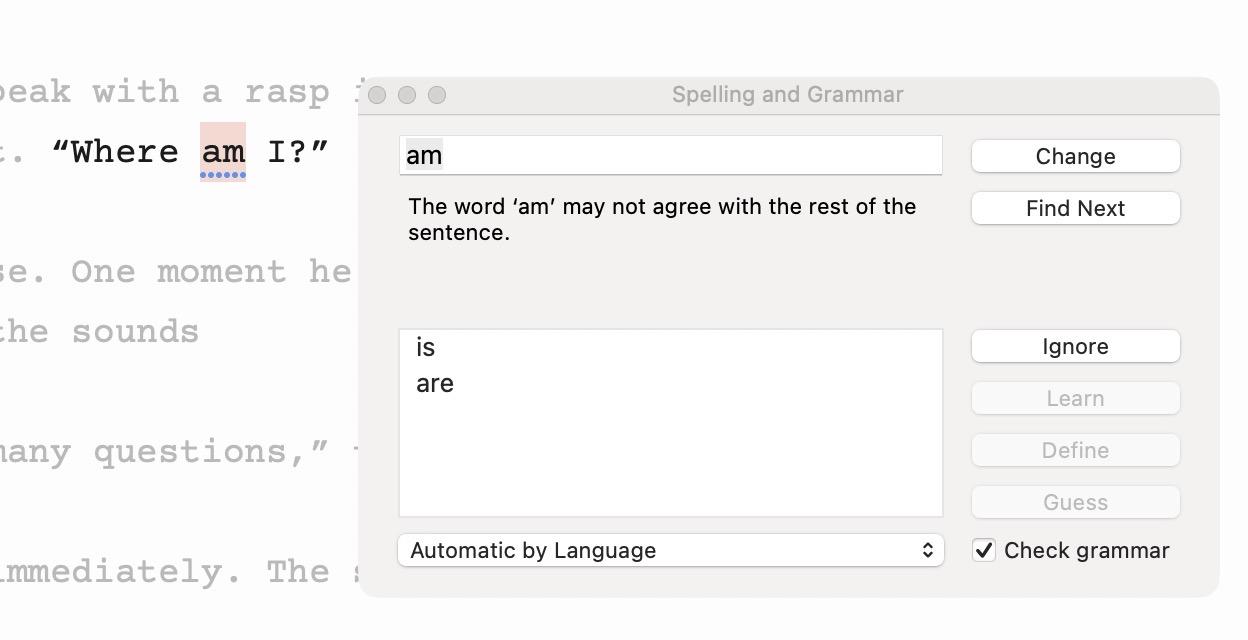Click the Spelling and Grammar title bar
This screenshot has height=640, width=1248.
tap(790, 94)
